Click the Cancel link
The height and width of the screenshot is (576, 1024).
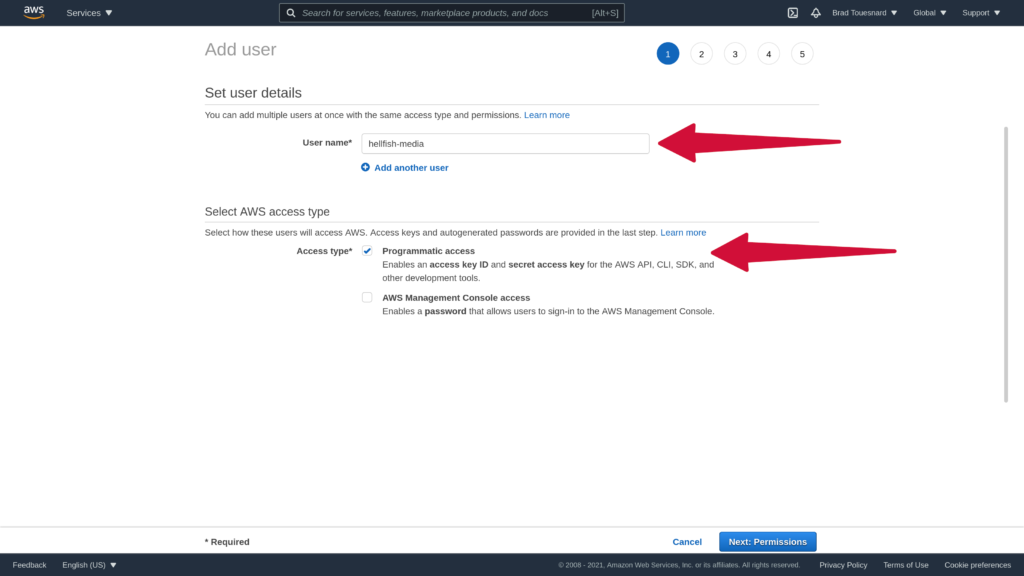coord(687,541)
